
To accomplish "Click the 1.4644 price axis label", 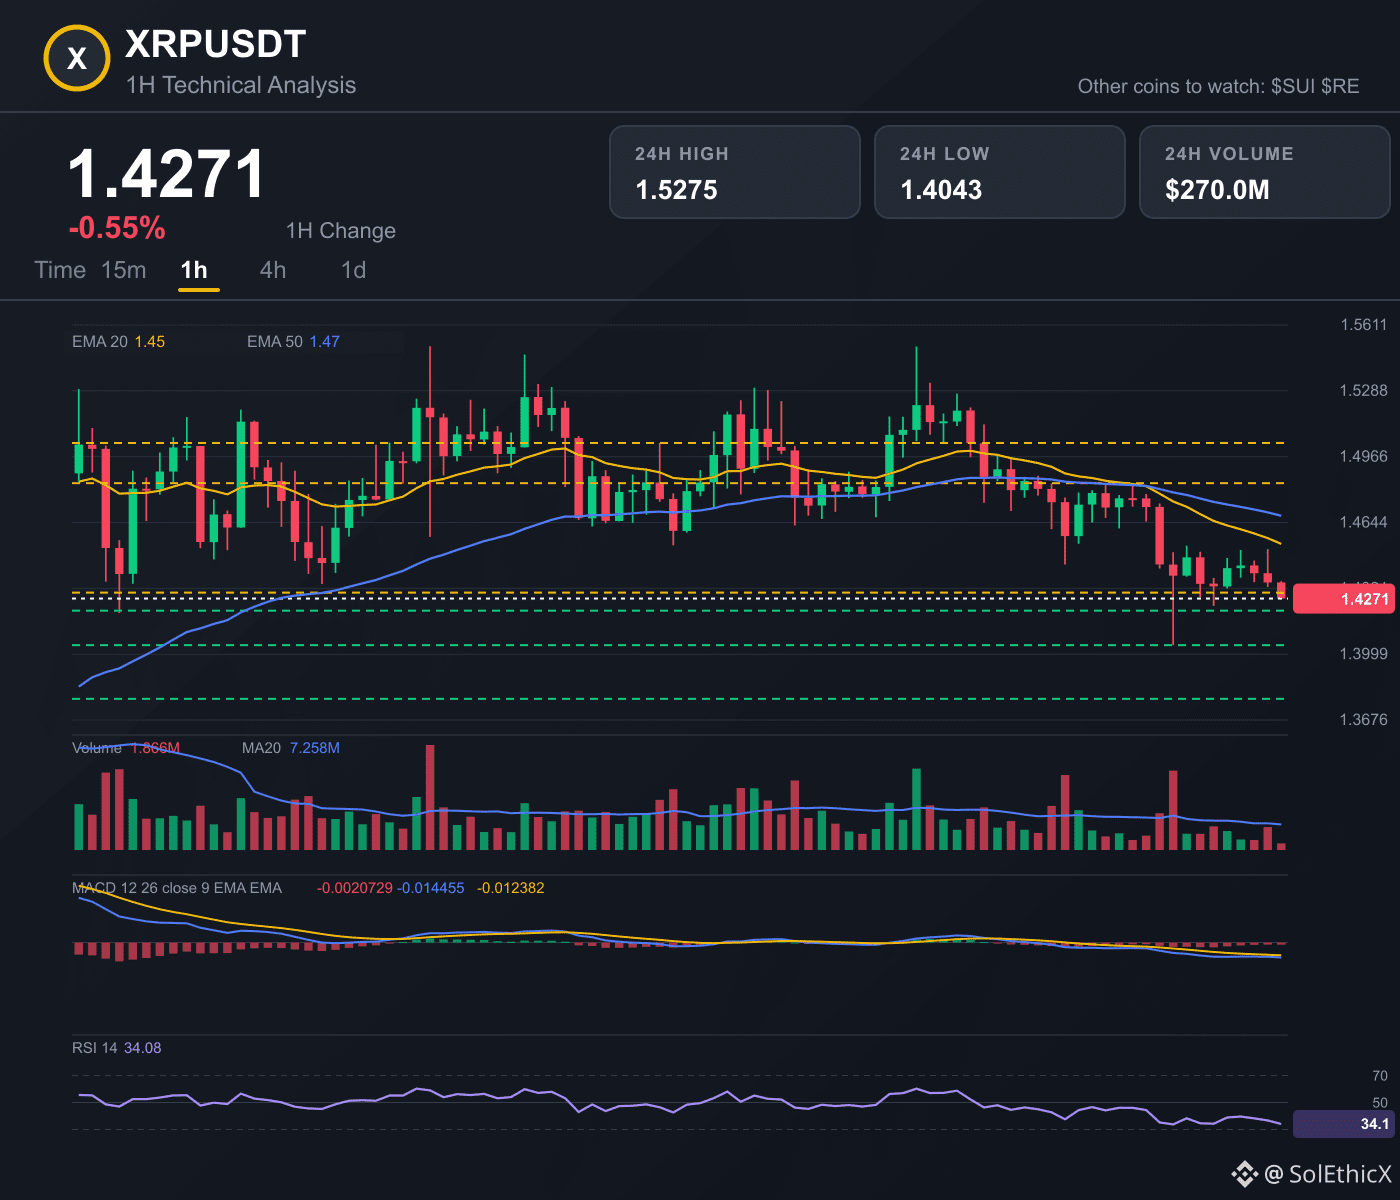I will click(1364, 523).
